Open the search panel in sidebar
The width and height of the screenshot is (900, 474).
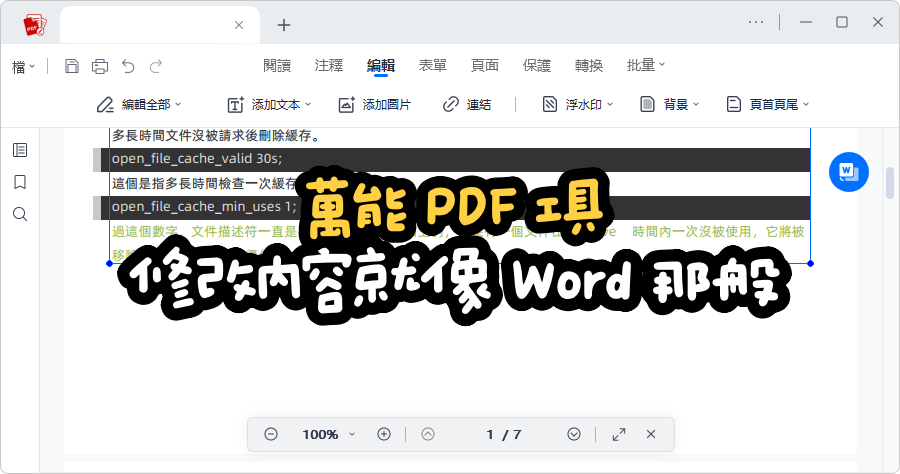[x=20, y=215]
